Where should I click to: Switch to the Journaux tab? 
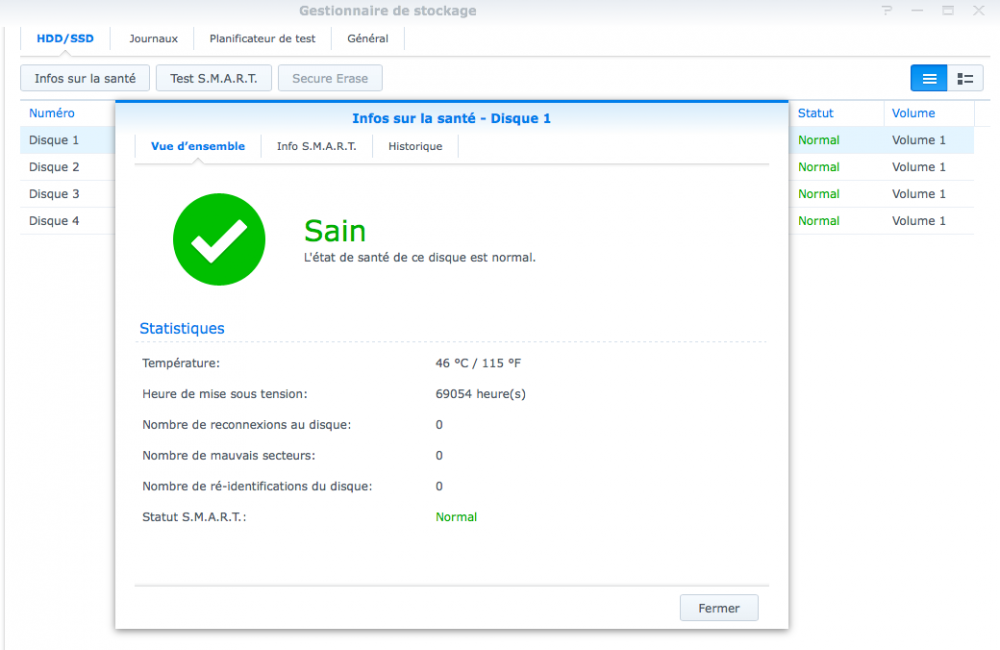[153, 38]
